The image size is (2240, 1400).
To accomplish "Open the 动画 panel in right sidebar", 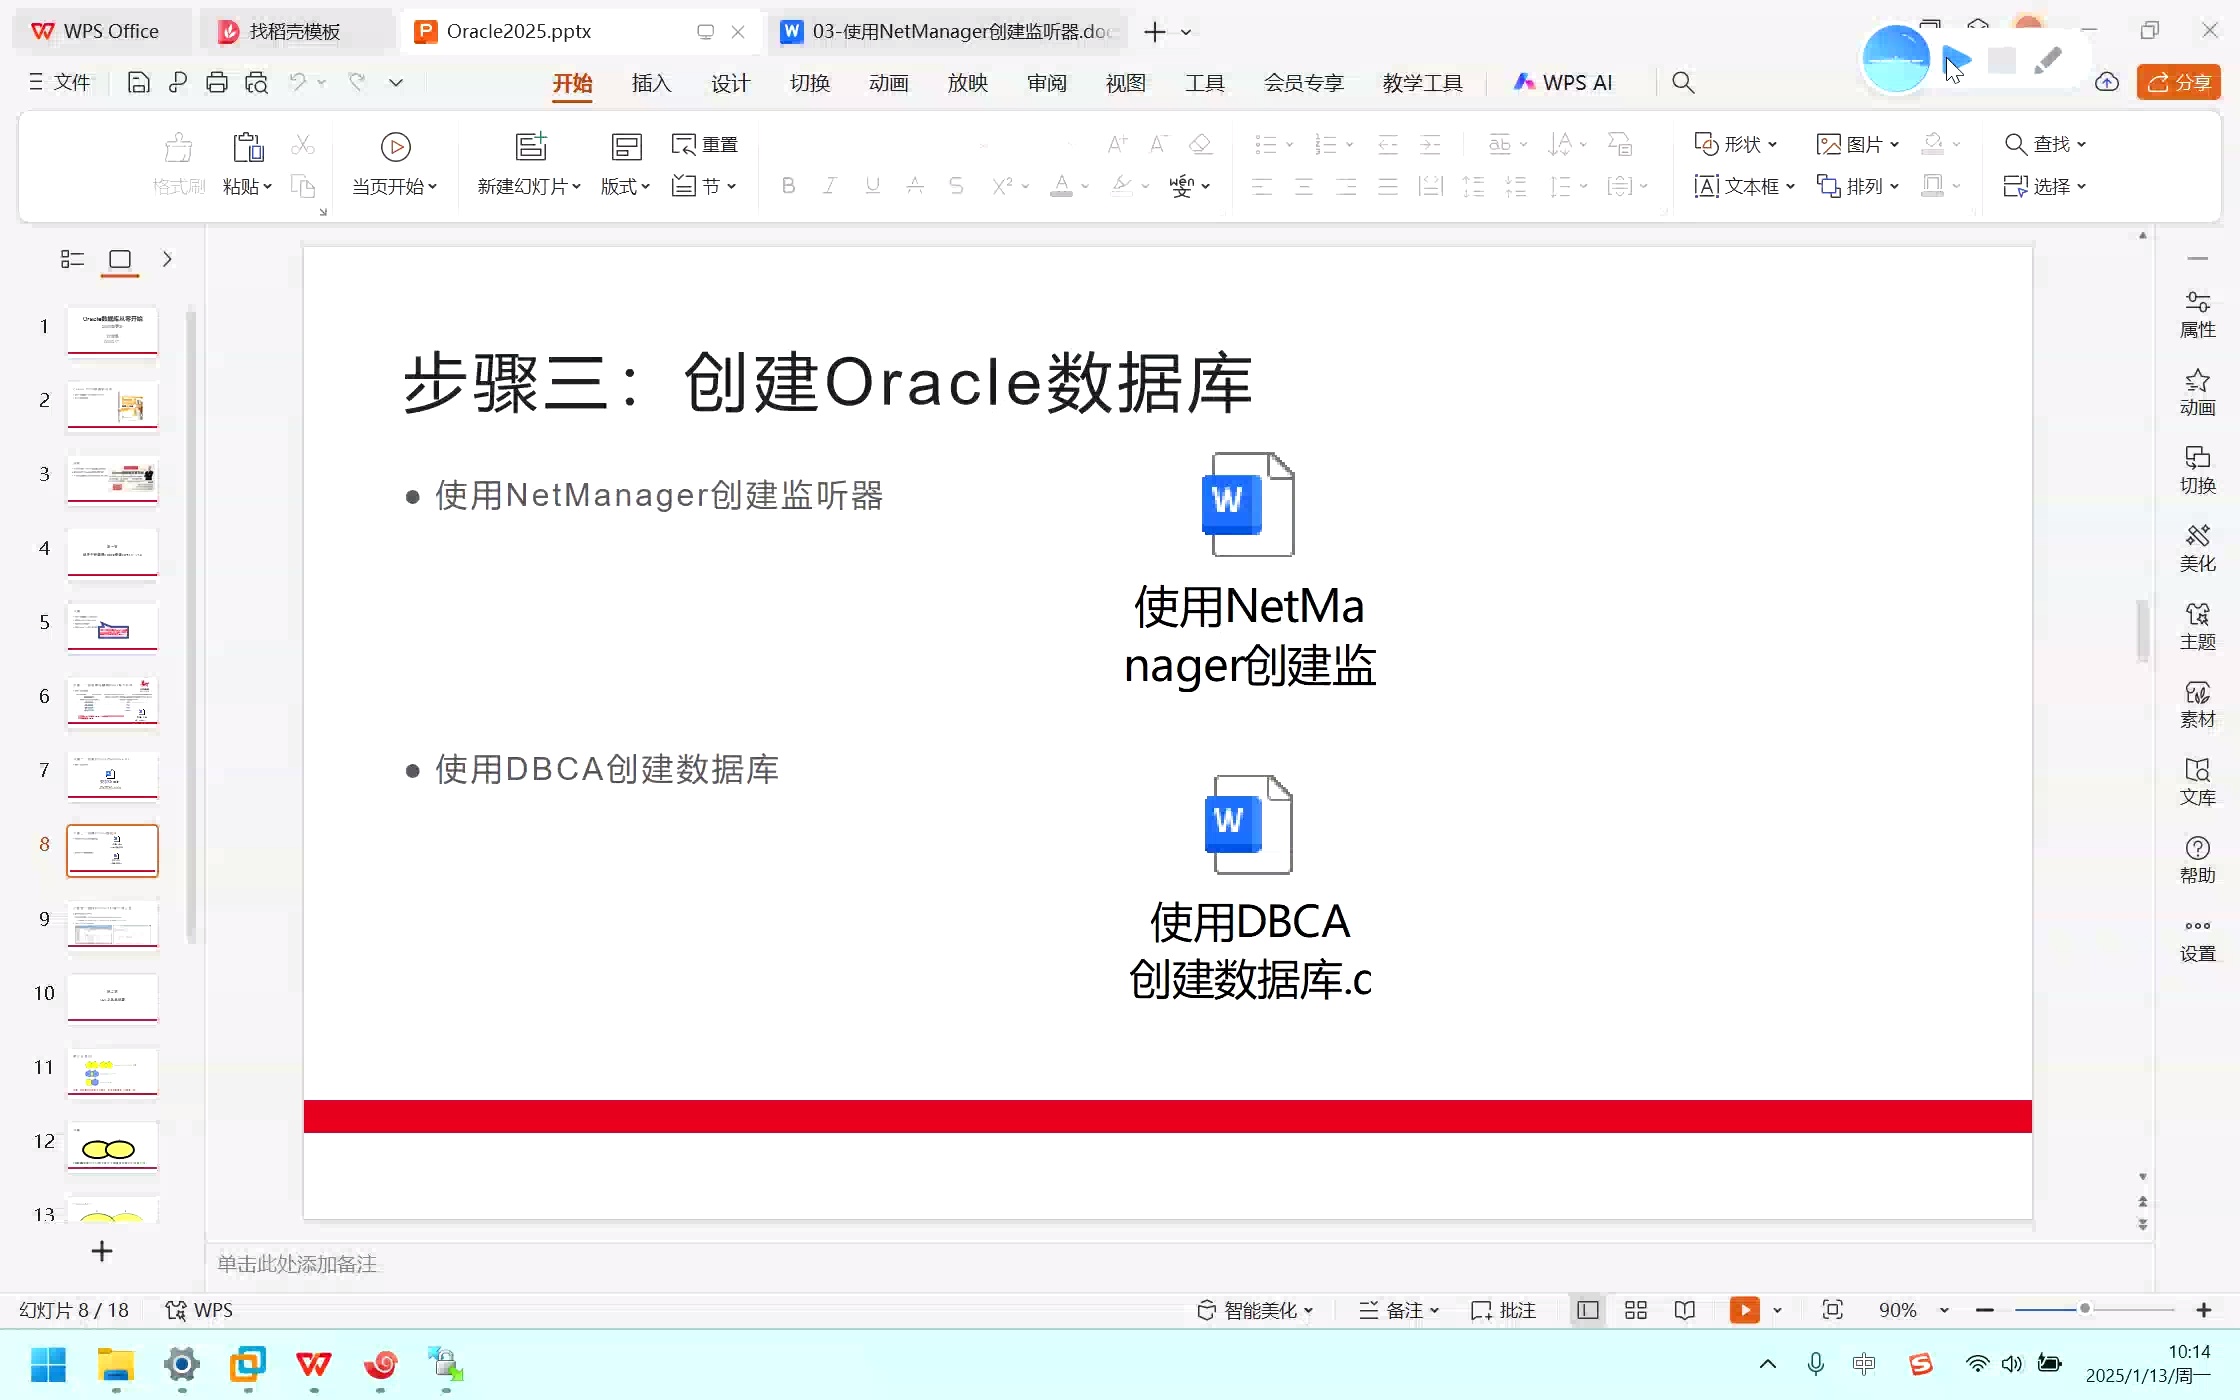I will (2197, 391).
